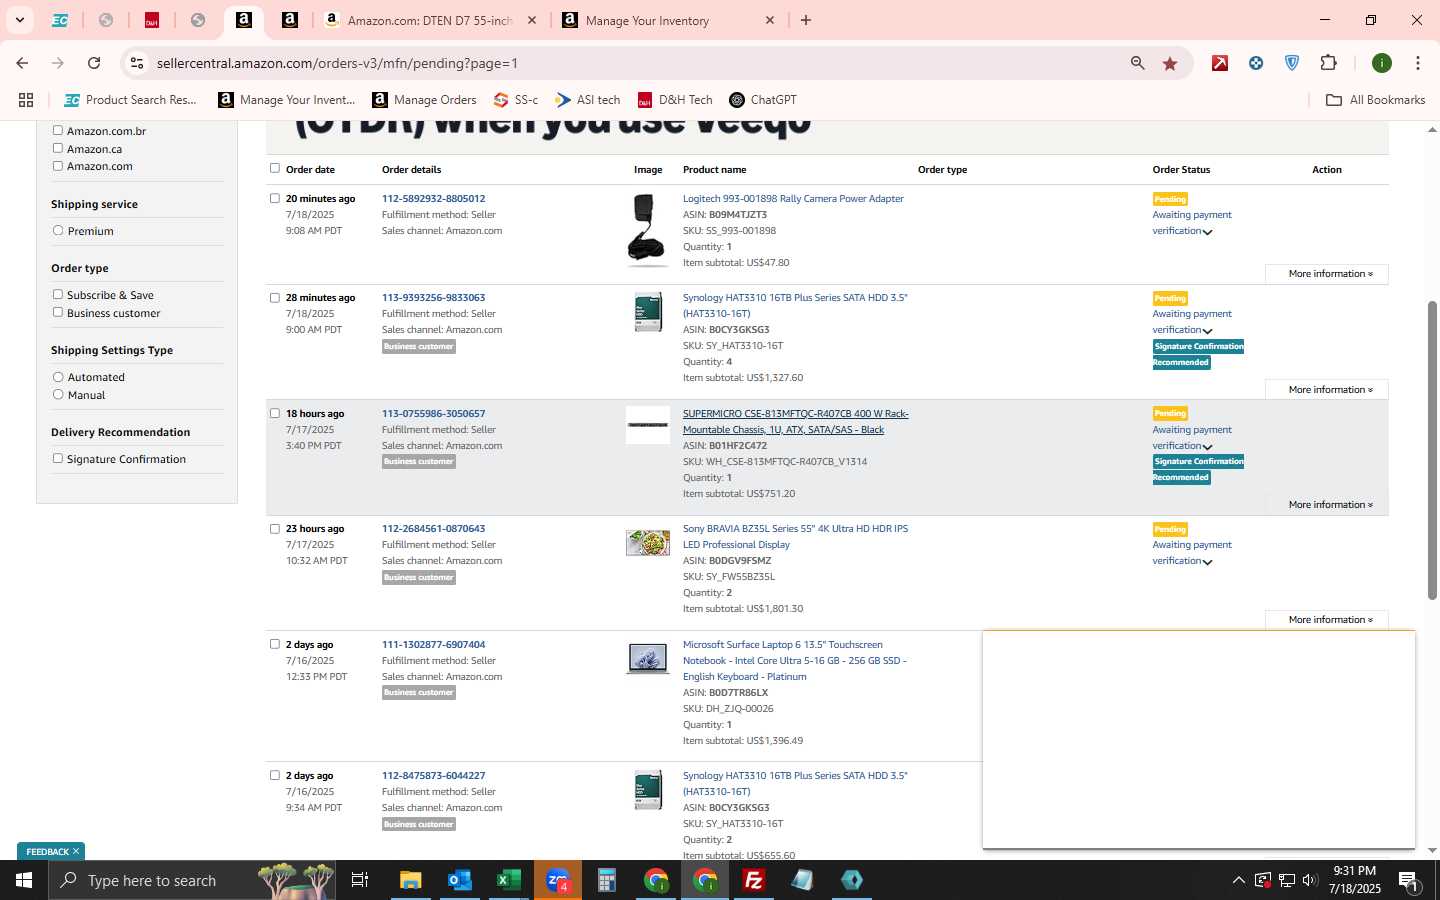View site information icon in address bar
This screenshot has height=900, width=1440.
point(137,63)
